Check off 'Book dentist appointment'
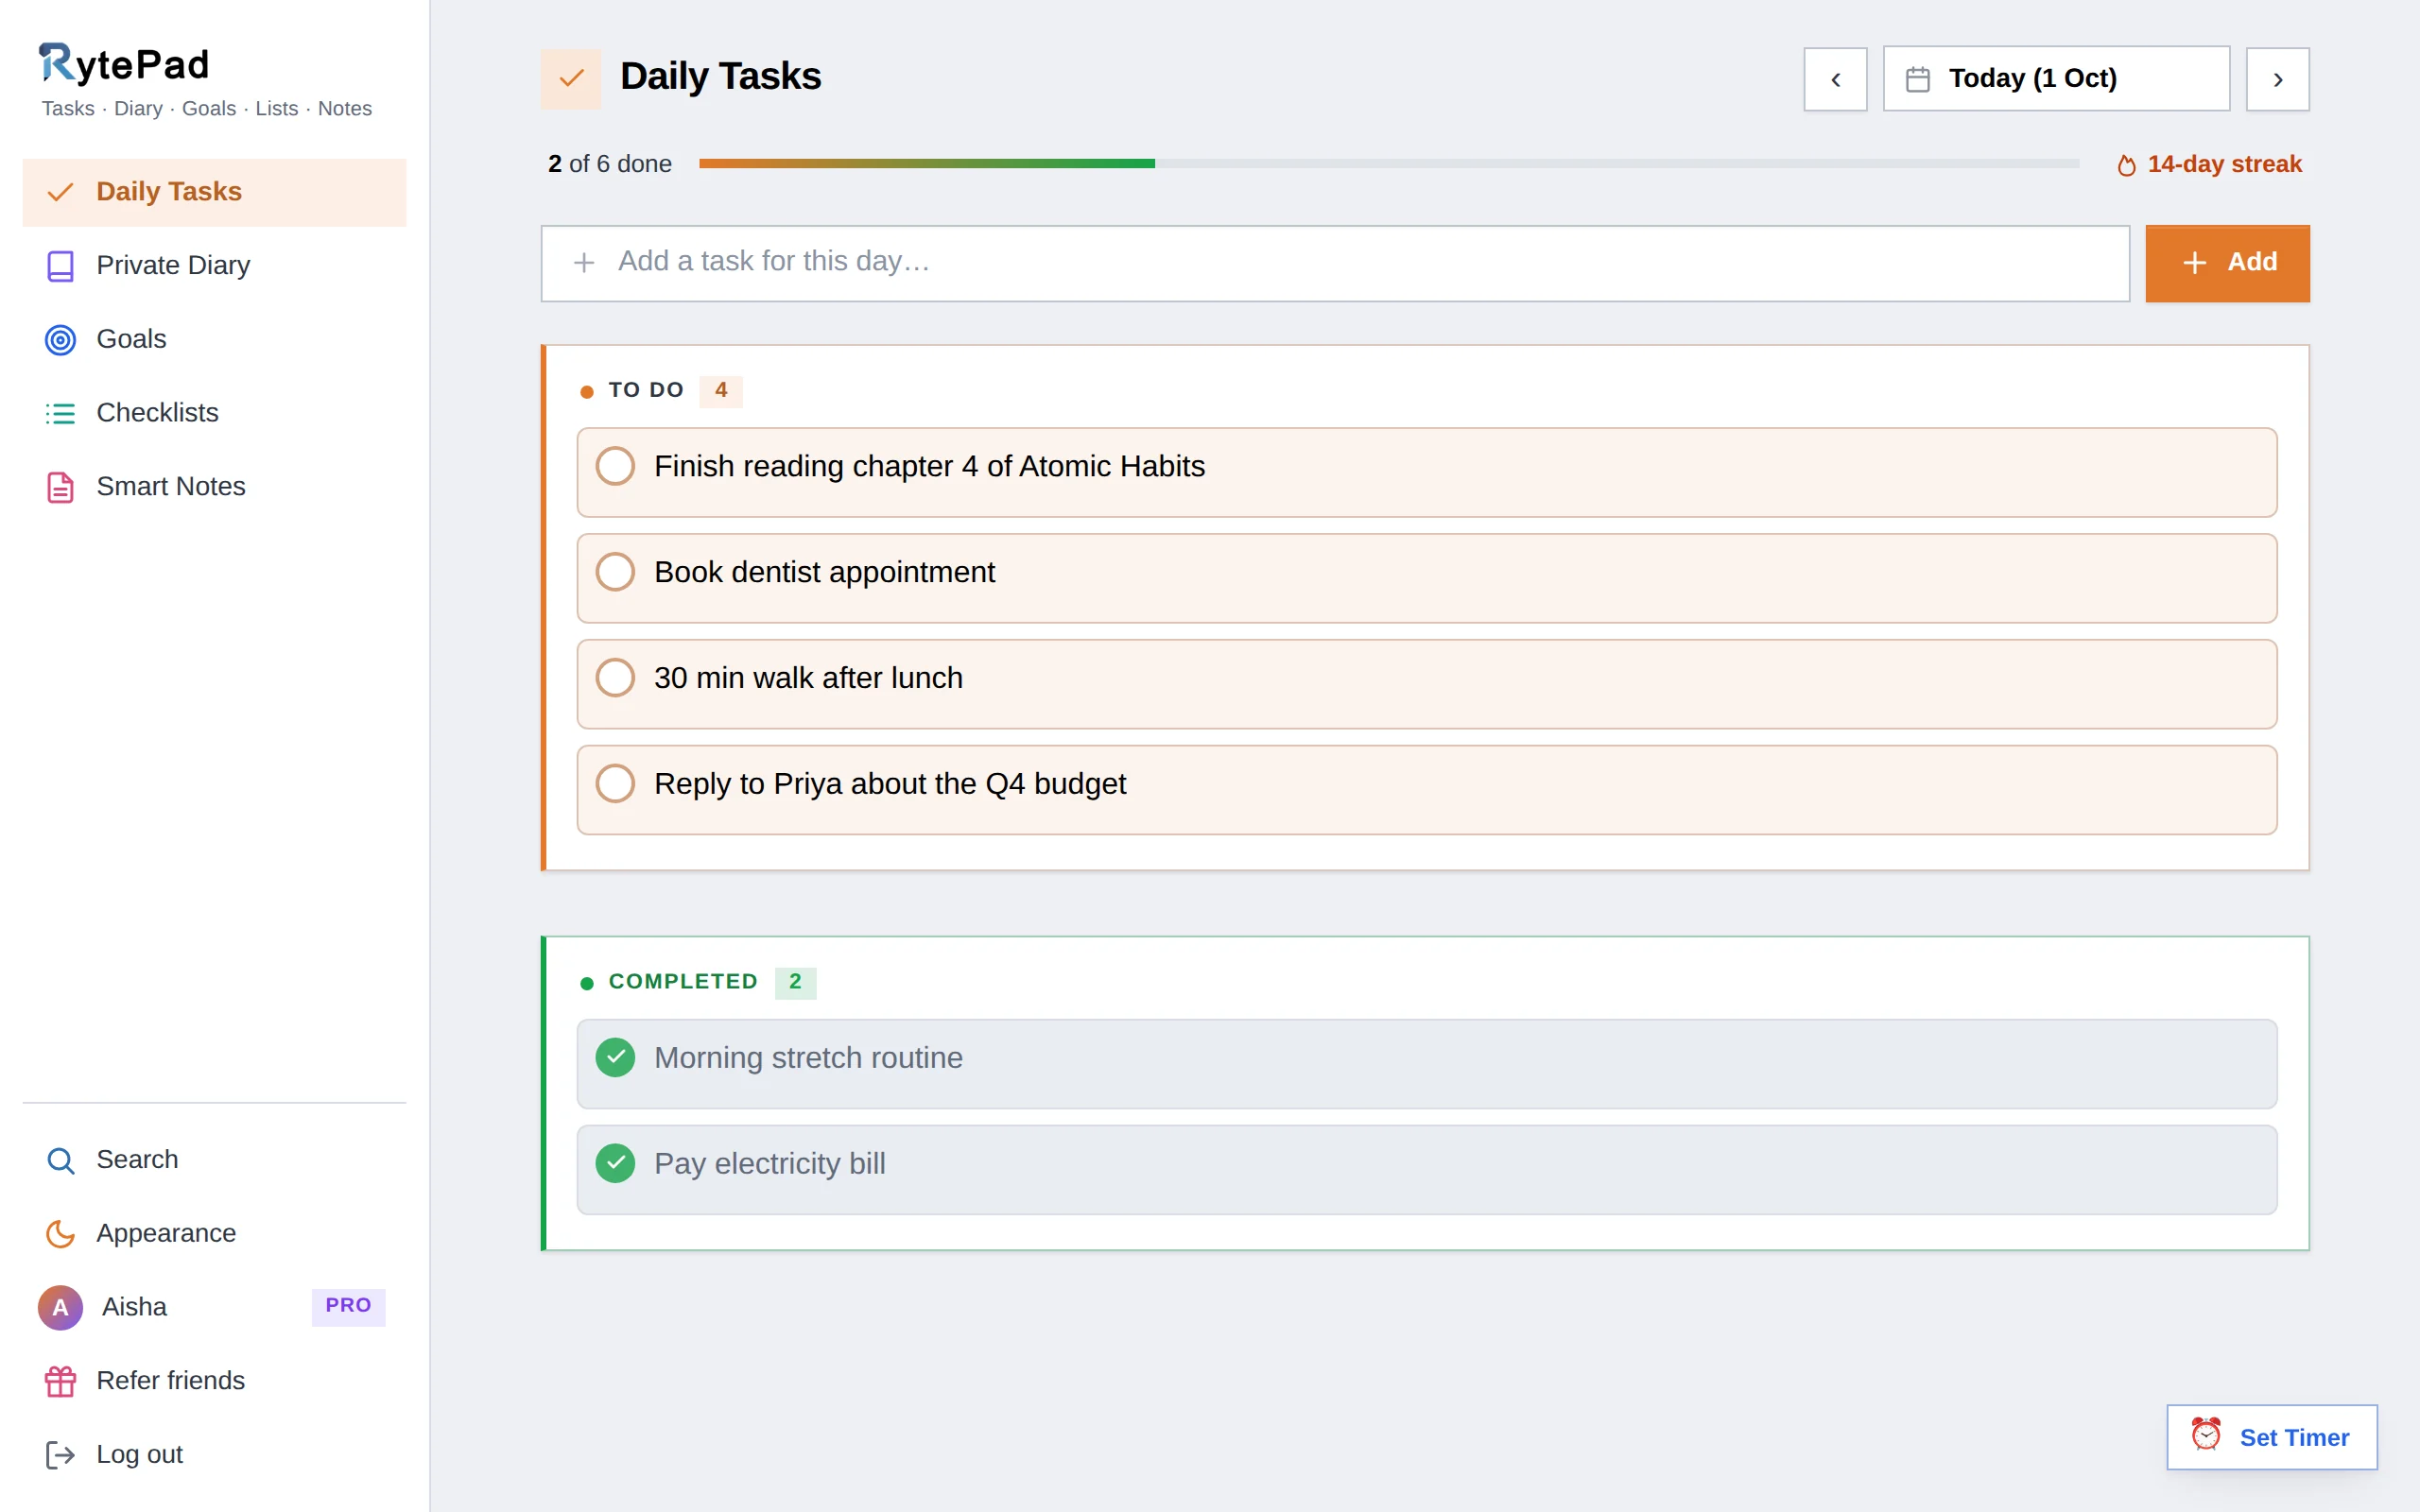The height and width of the screenshot is (1512, 2420). (615, 572)
